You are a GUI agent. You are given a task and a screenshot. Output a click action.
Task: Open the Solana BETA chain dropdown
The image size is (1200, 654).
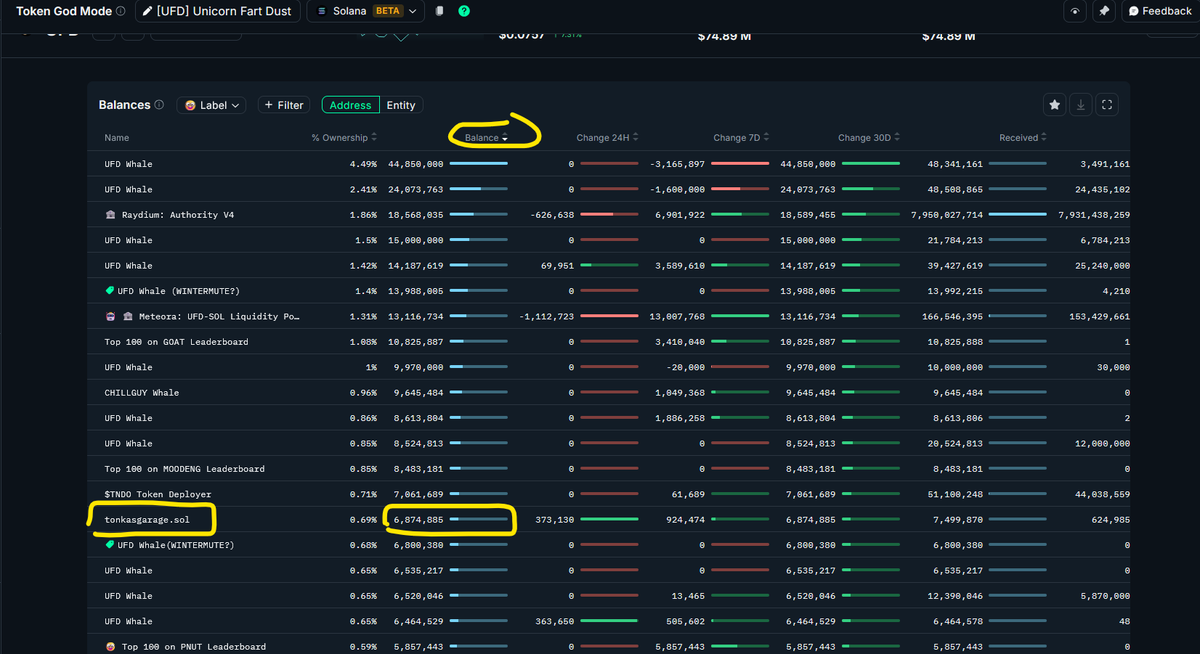365,11
